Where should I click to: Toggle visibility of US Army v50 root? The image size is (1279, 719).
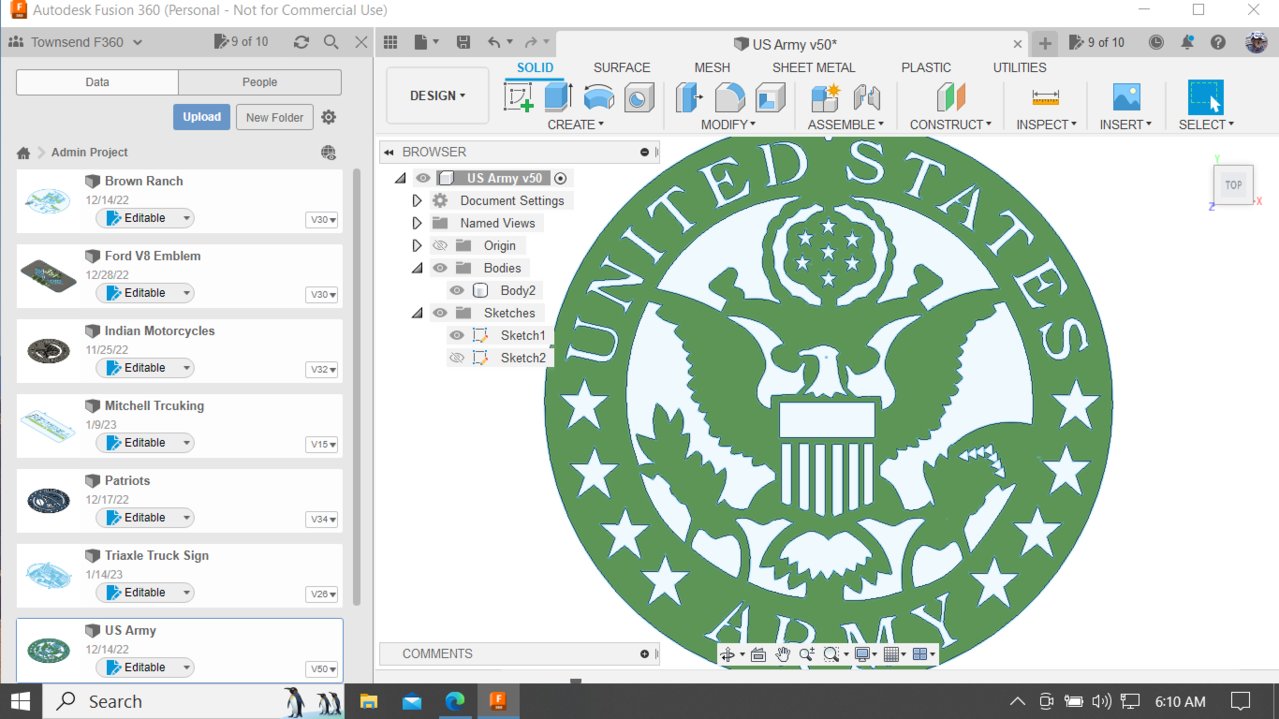pos(423,178)
